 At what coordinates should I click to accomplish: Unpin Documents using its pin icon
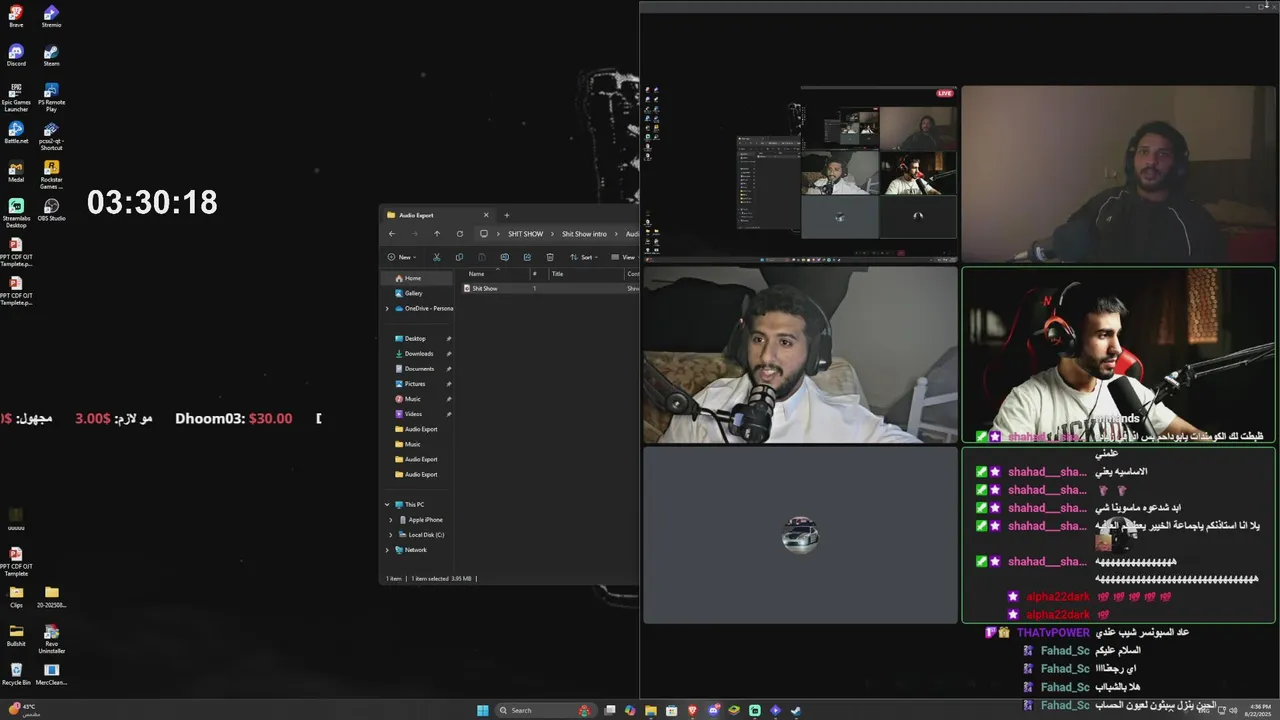pos(449,369)
